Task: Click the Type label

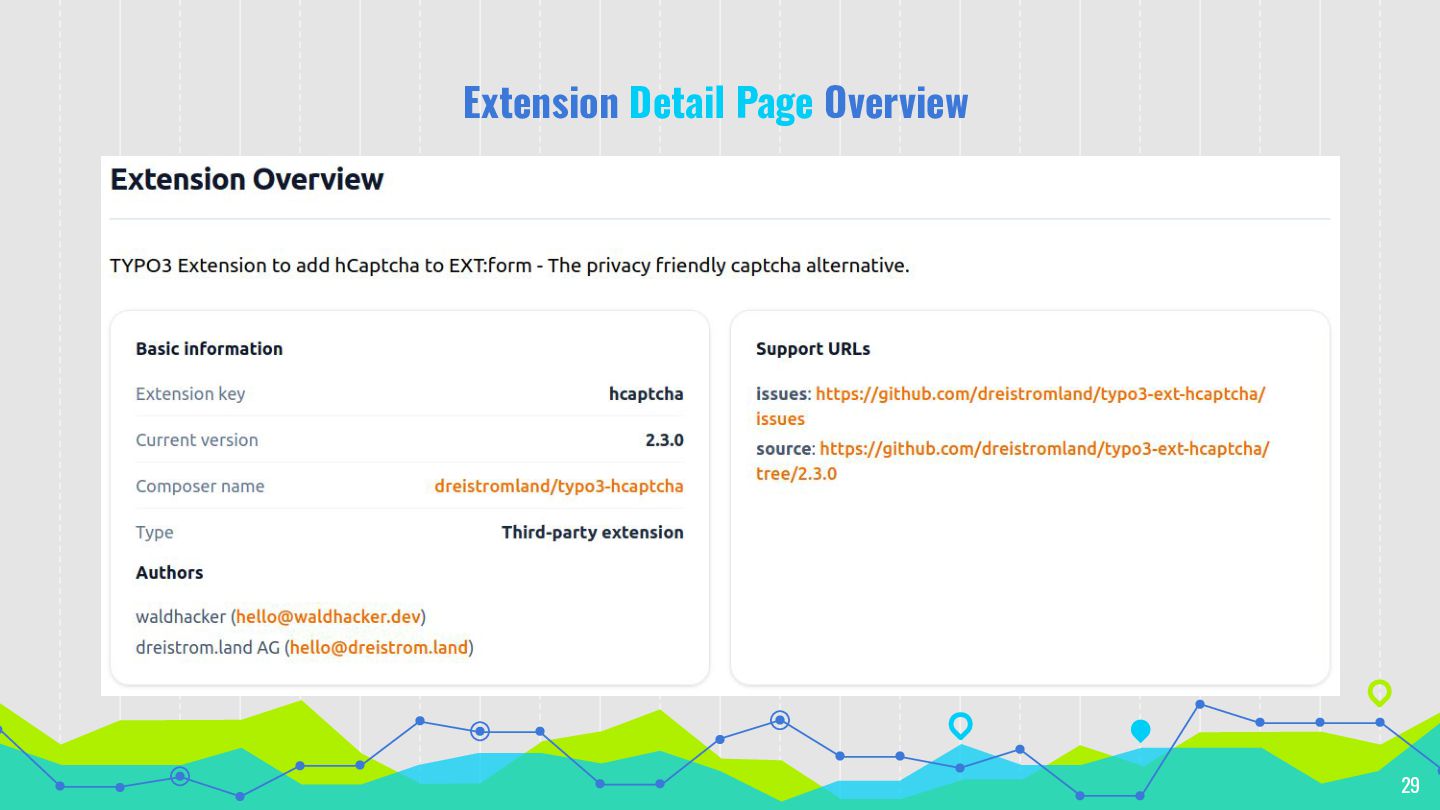Action: tap(155, 532)
